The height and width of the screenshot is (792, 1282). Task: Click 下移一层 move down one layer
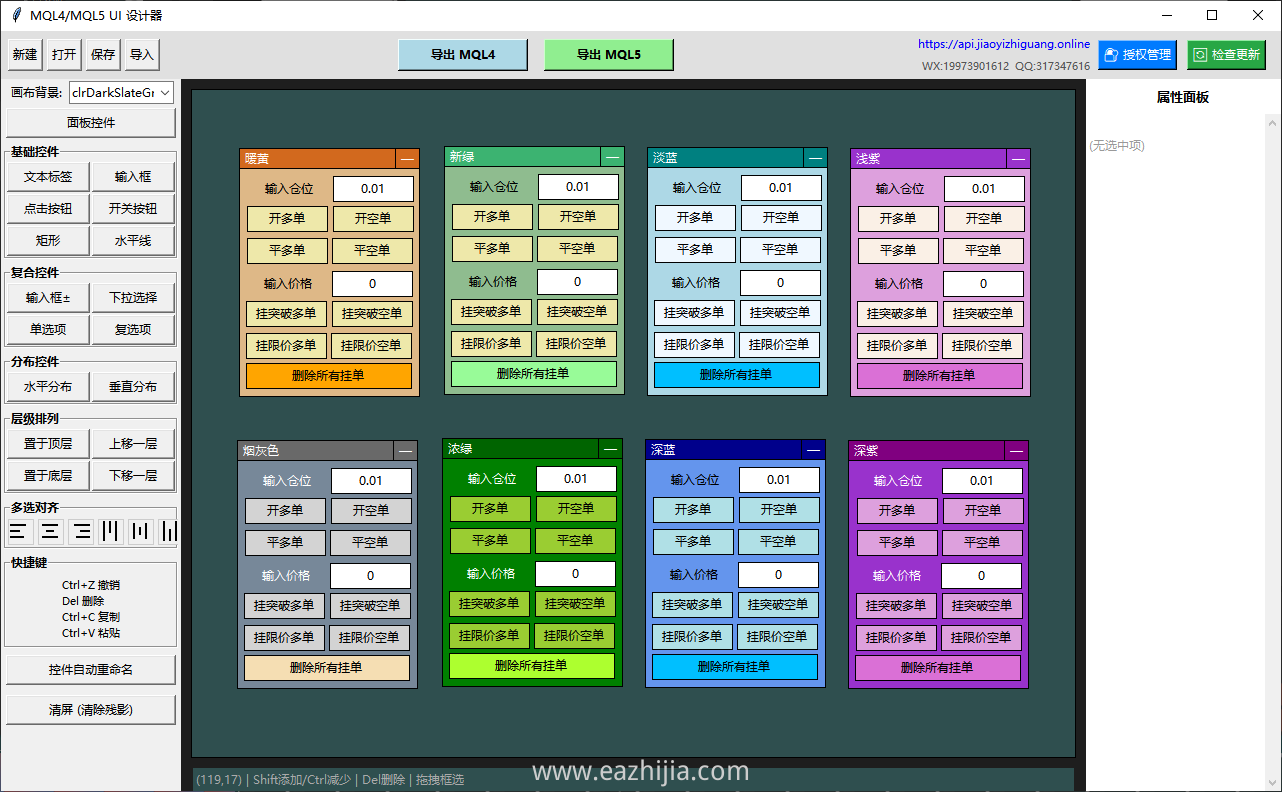tap(133, 476)
